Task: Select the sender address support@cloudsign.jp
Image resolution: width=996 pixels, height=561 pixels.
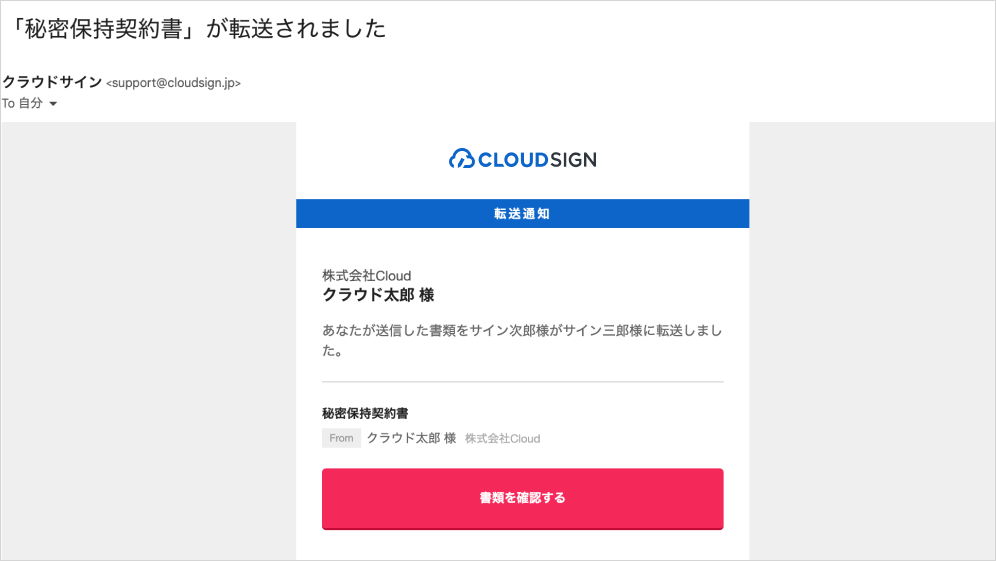Action: tap(173, 83)
